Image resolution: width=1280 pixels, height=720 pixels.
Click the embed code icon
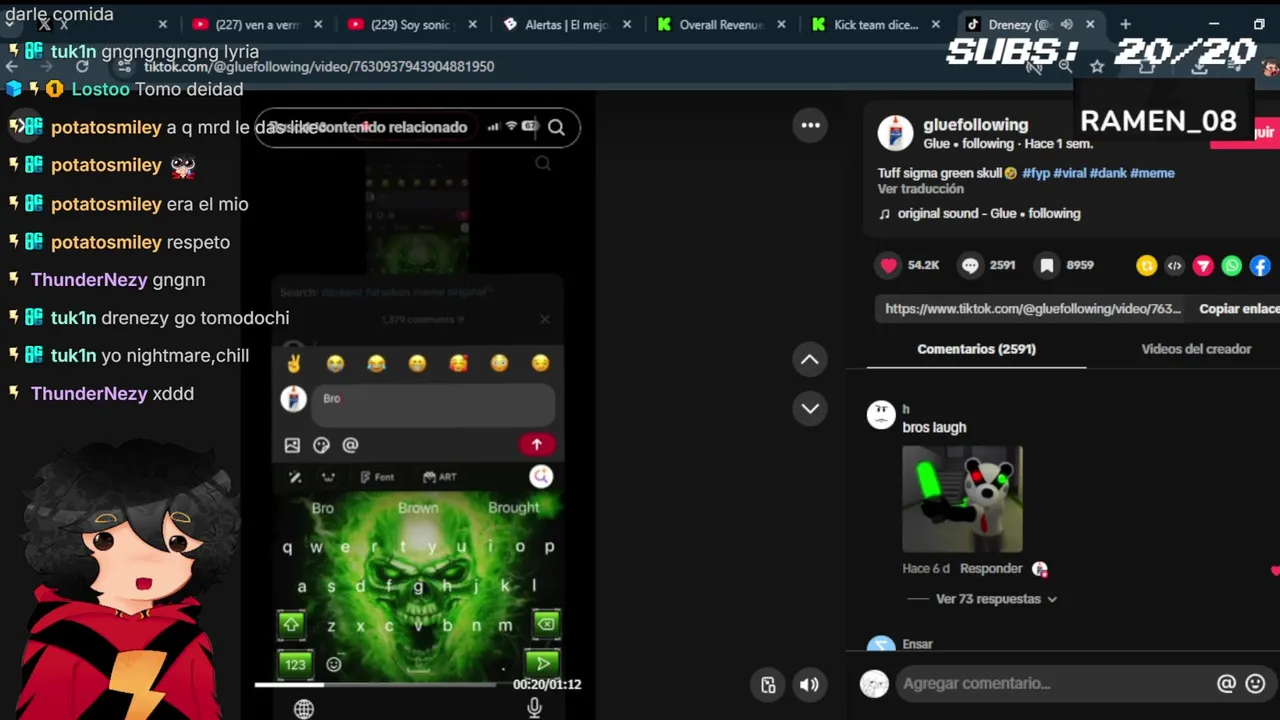[x=1175, y=265]
